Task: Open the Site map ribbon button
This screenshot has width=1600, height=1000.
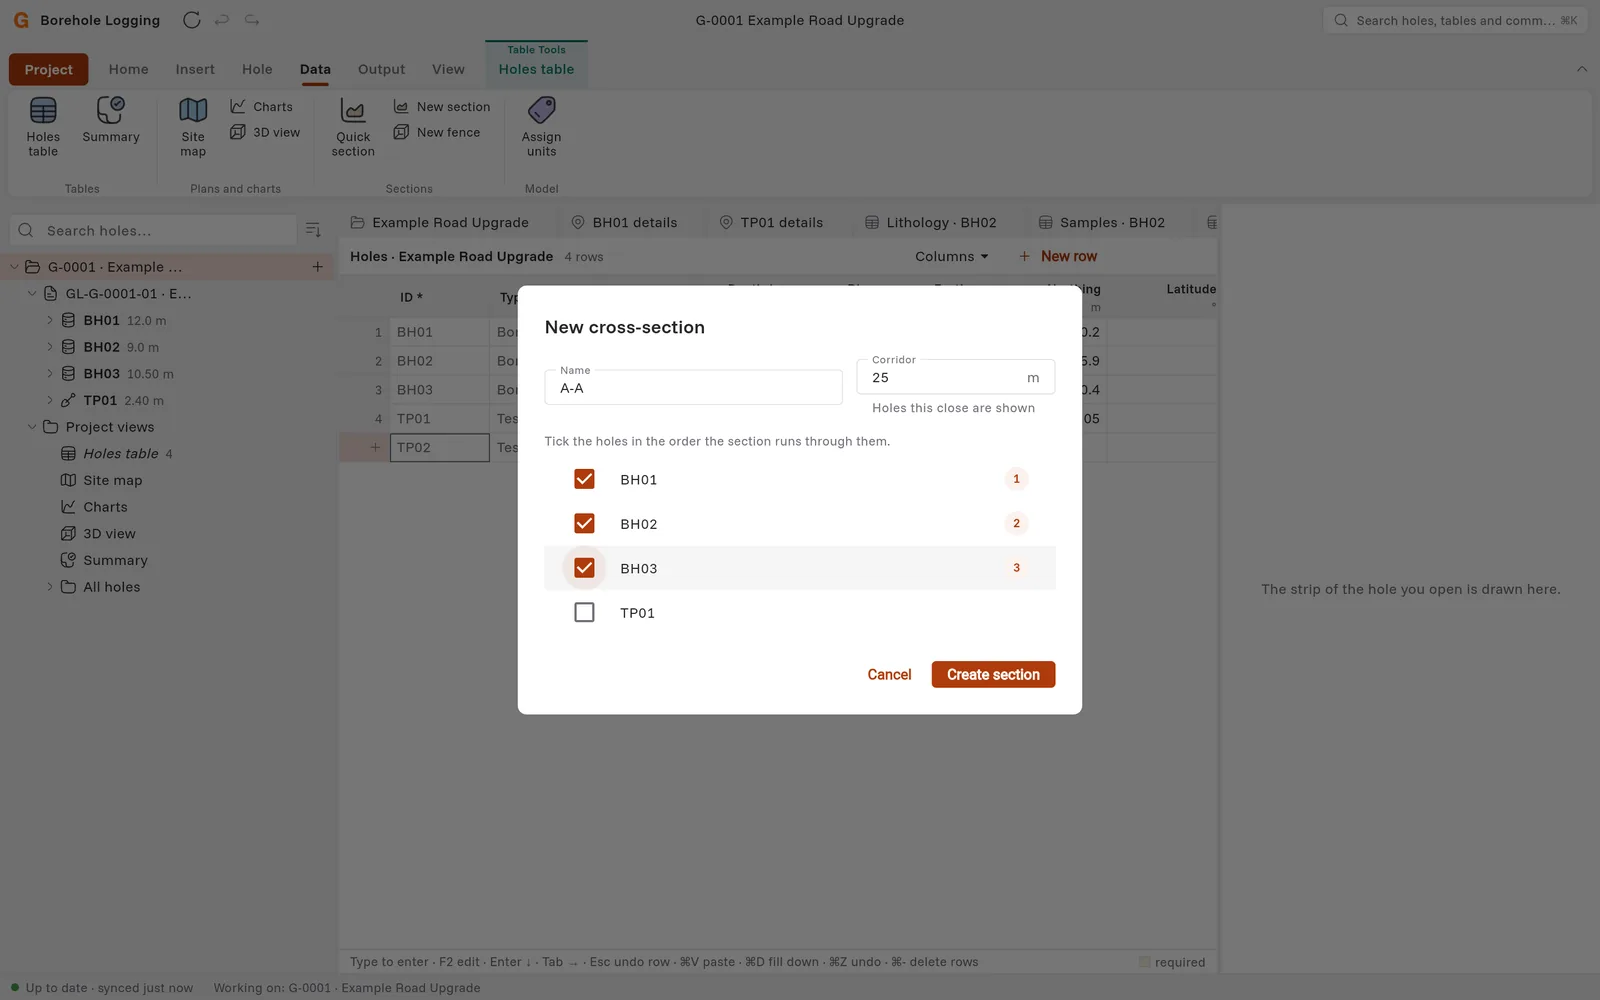Action: [193, 126]
